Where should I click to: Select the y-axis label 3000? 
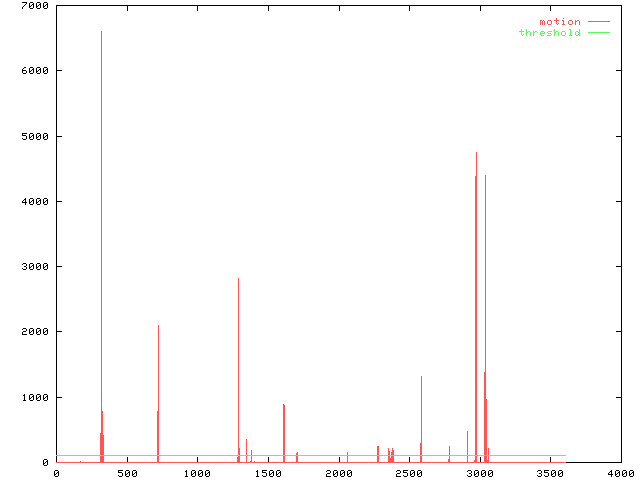click(35, 267)
